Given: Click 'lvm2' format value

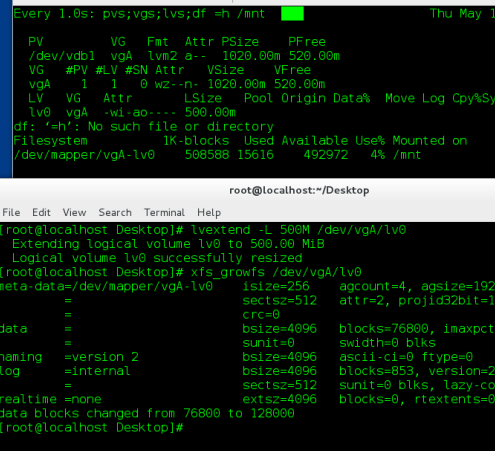Looking at the screenshot, I should tap(162, 56).
